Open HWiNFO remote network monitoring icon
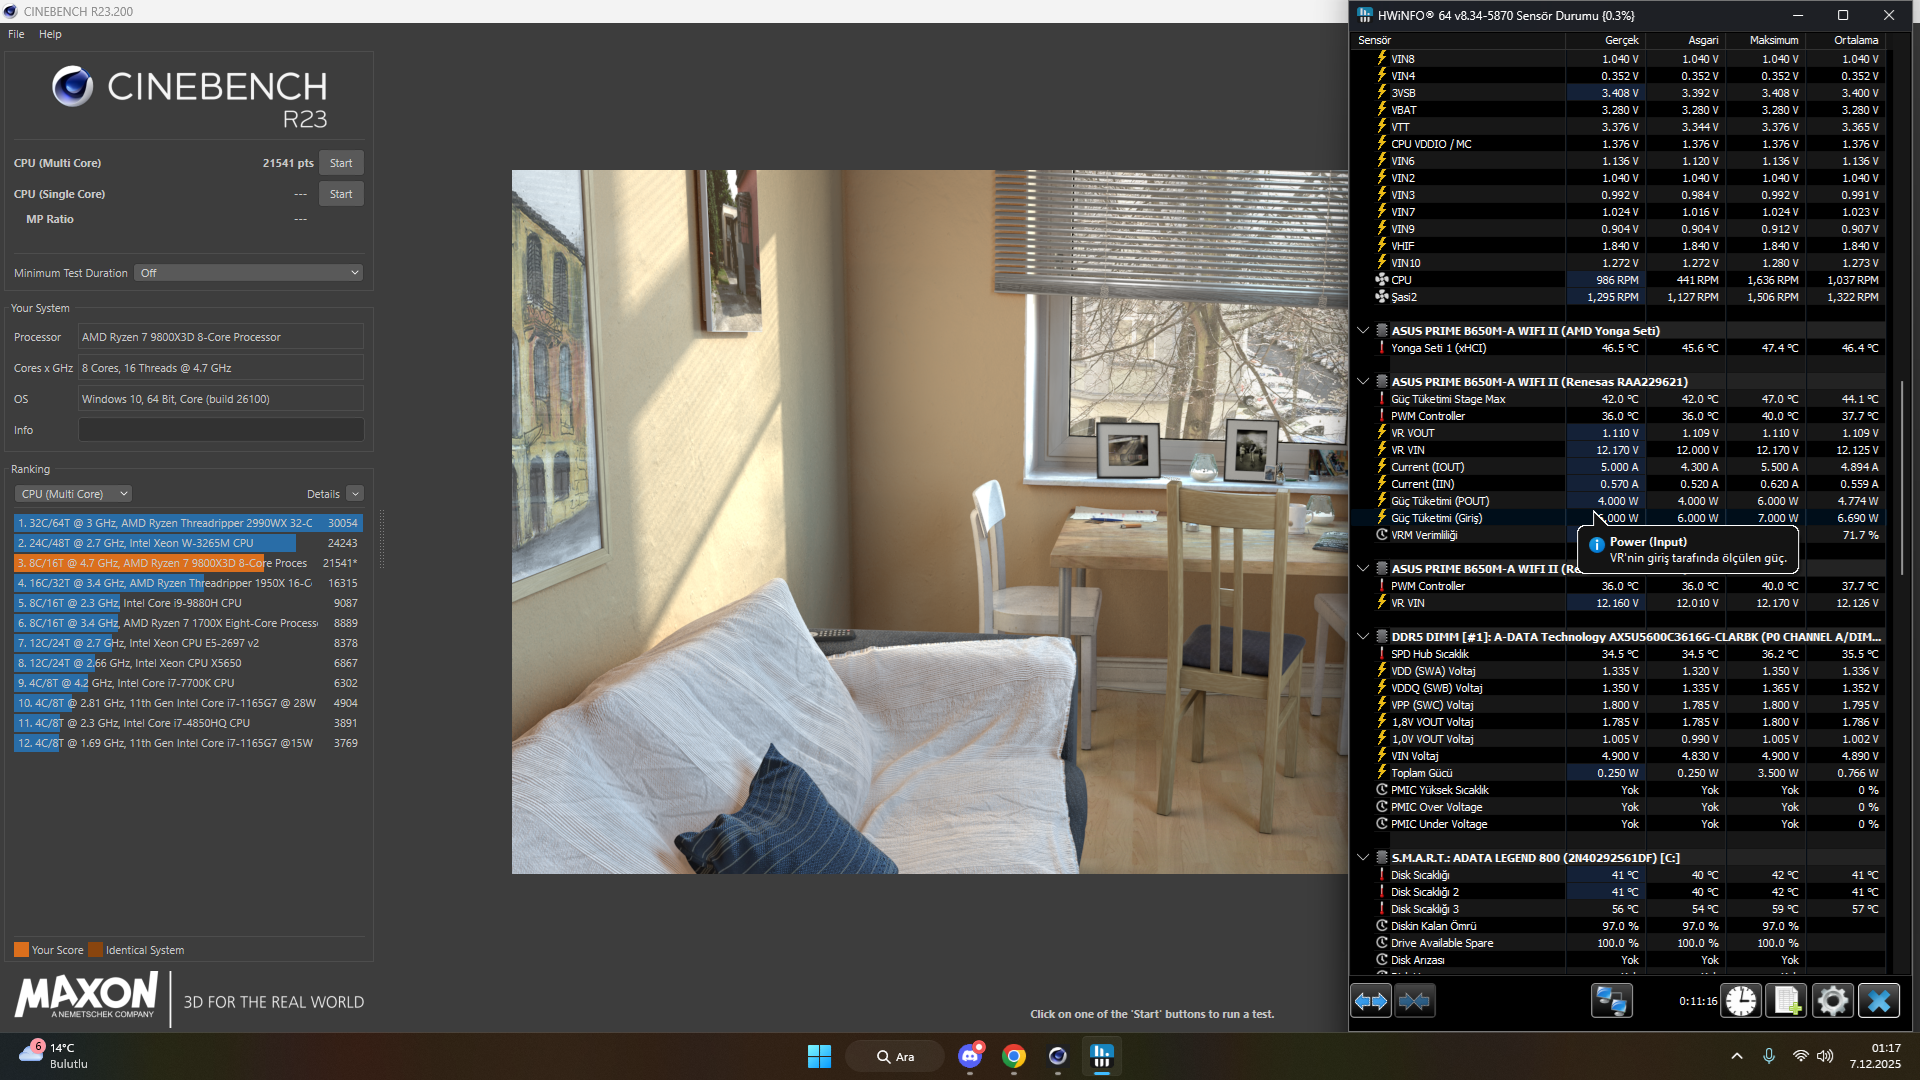 tap(1611, 1001)
